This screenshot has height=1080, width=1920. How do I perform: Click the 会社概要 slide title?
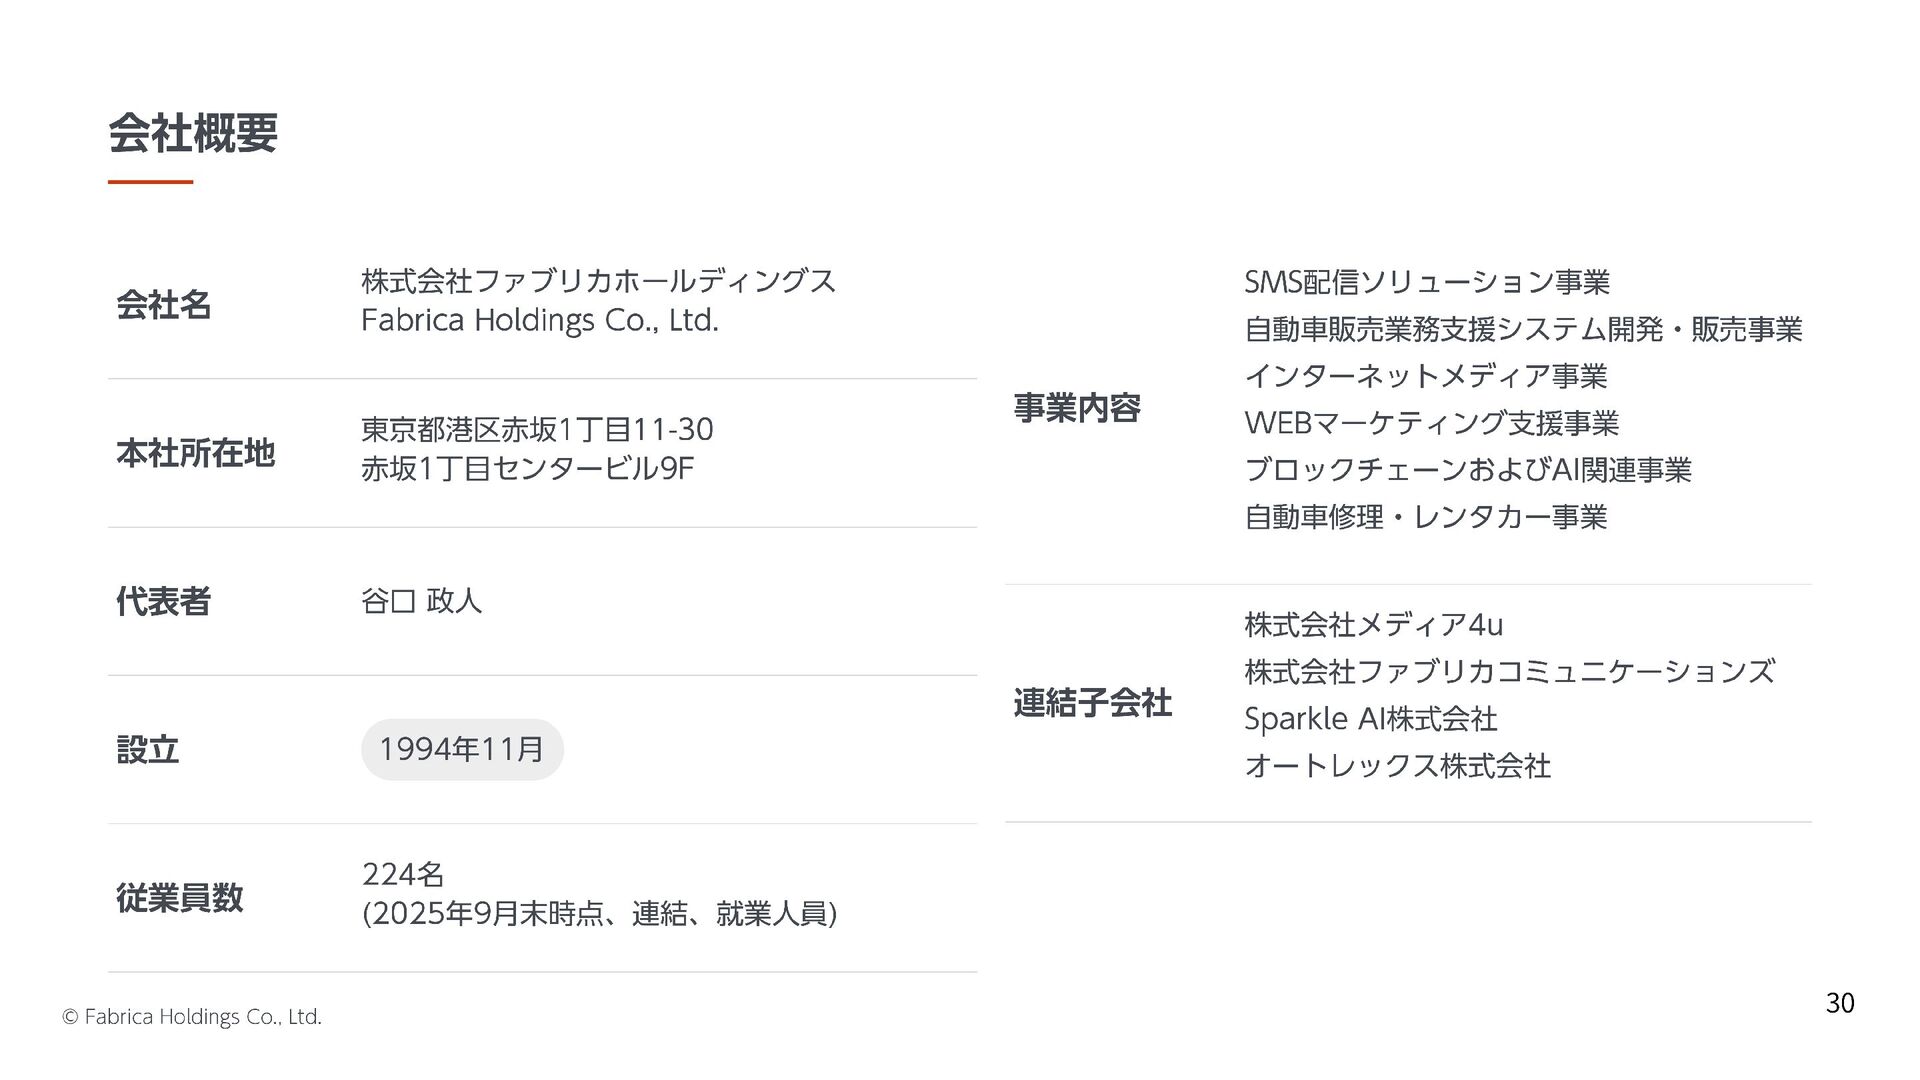[x=193, y=133]
